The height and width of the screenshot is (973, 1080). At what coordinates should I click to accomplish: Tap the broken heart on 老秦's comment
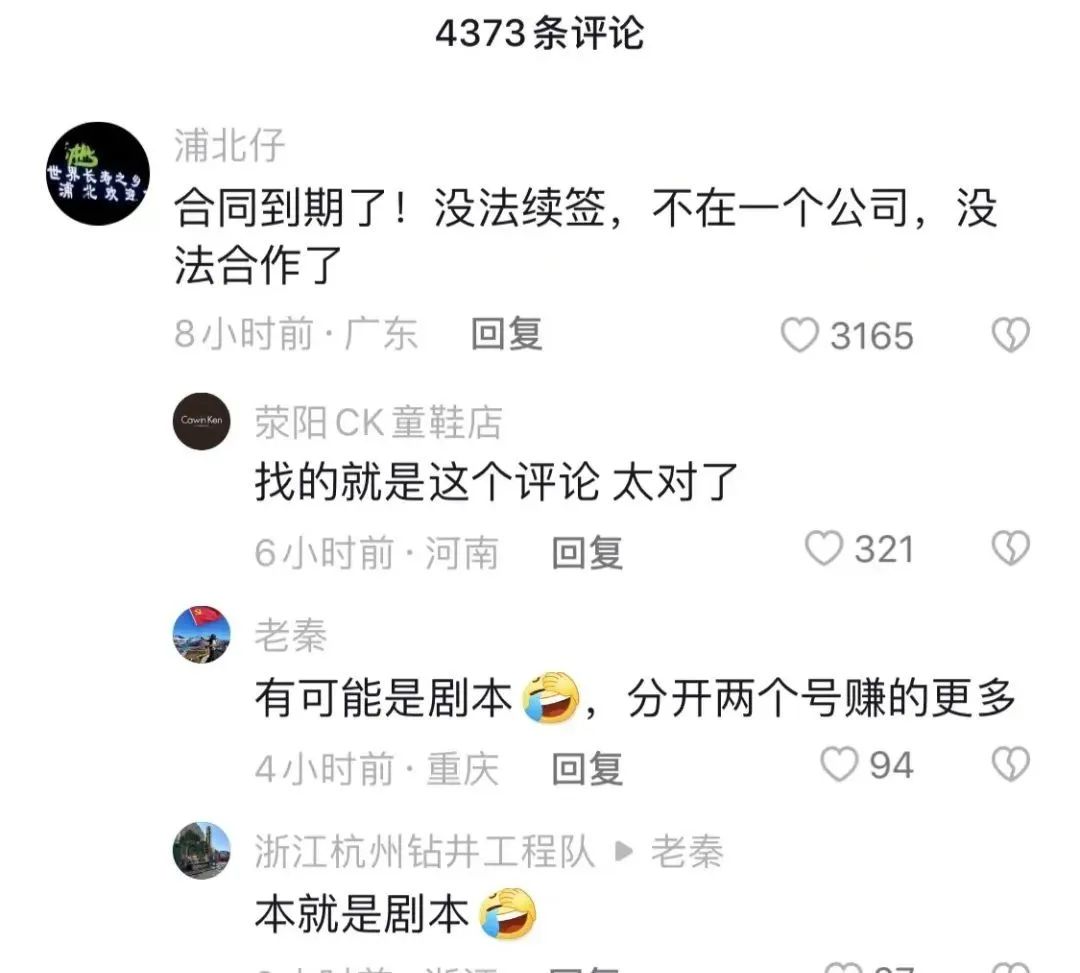(x=1010, y=764)
